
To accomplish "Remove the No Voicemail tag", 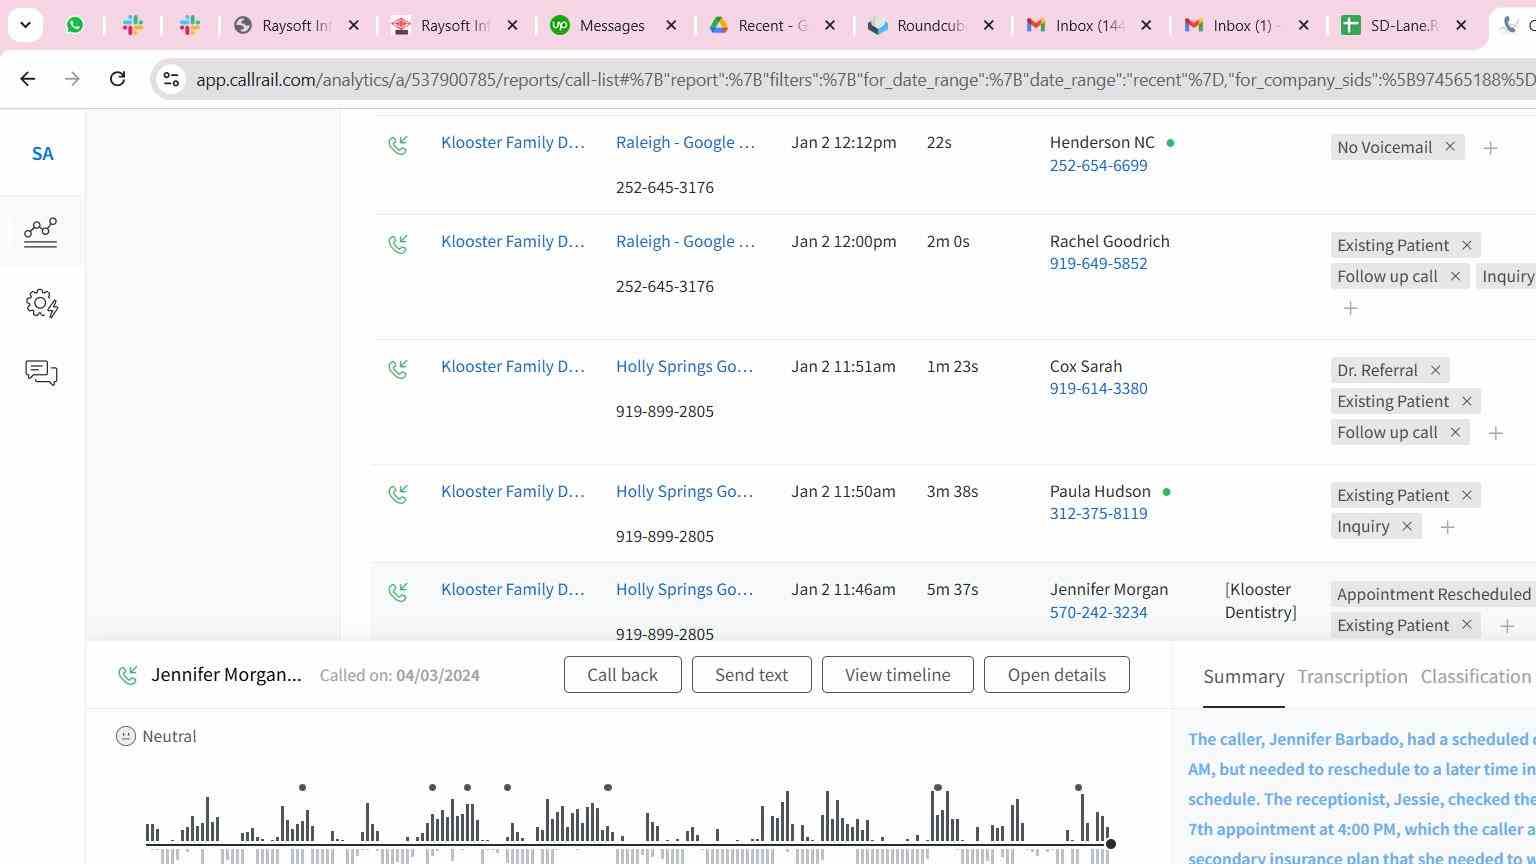I will tap(1450, 147).
